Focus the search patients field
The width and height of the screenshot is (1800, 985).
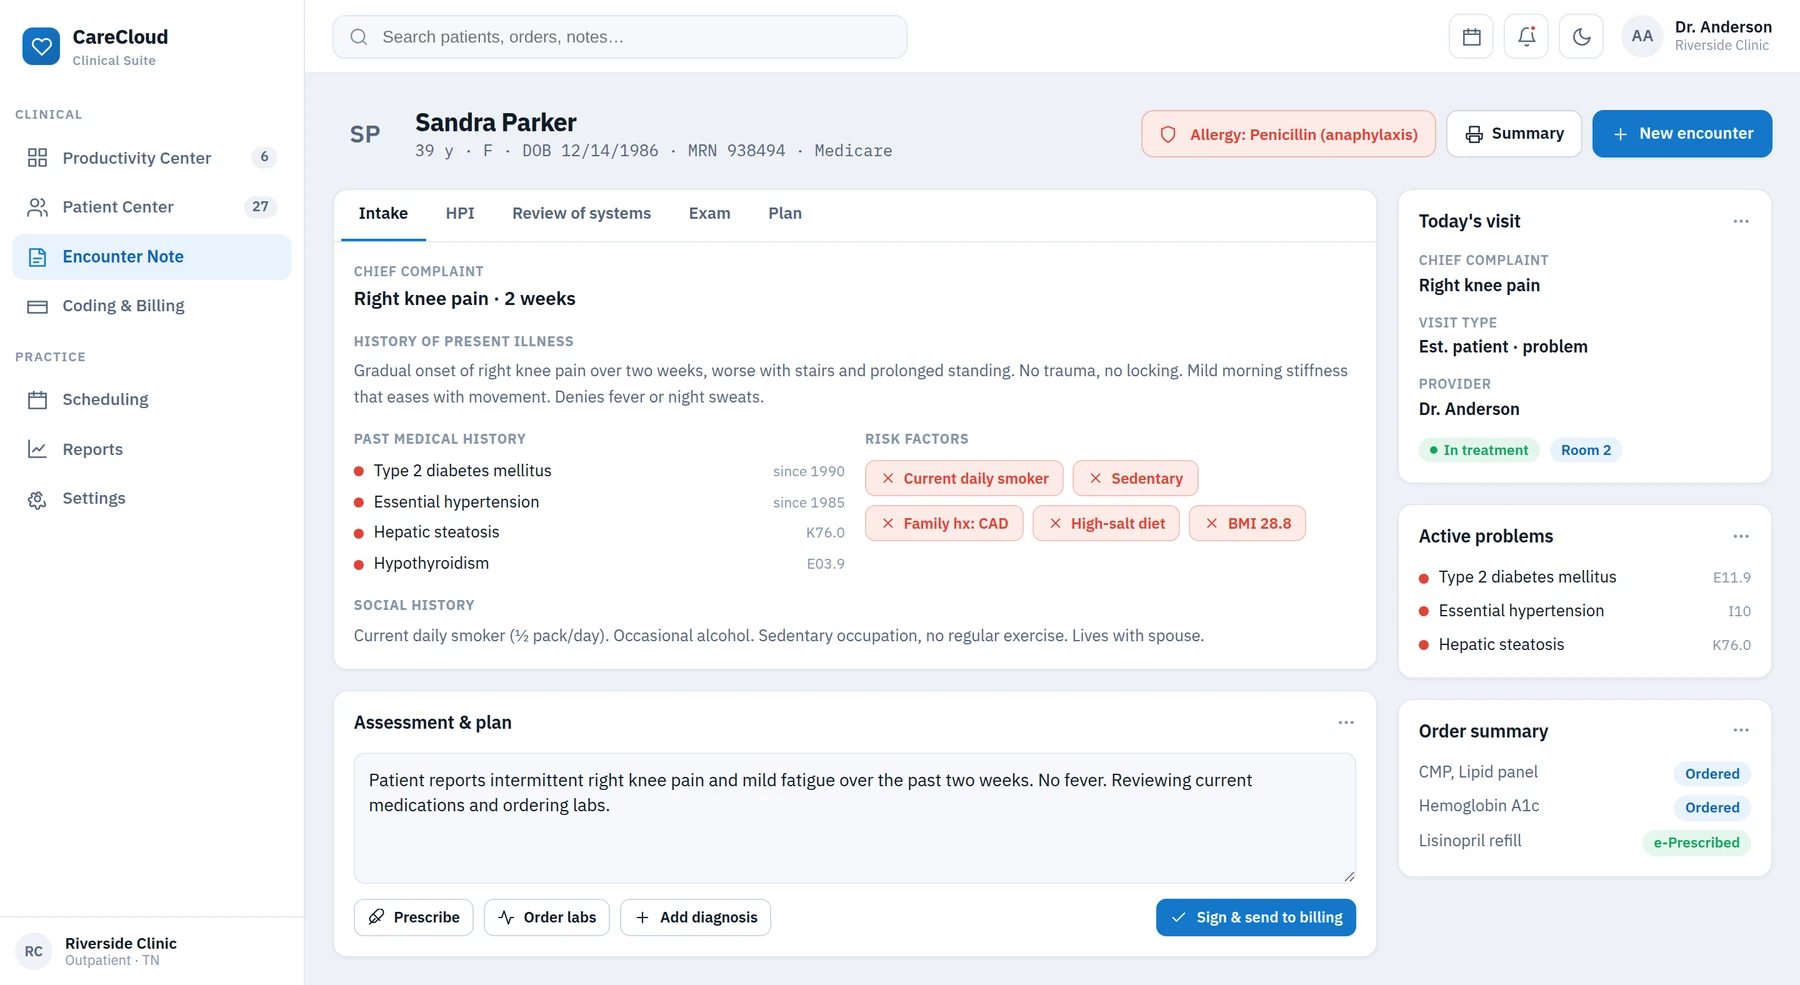click(620, 37)
